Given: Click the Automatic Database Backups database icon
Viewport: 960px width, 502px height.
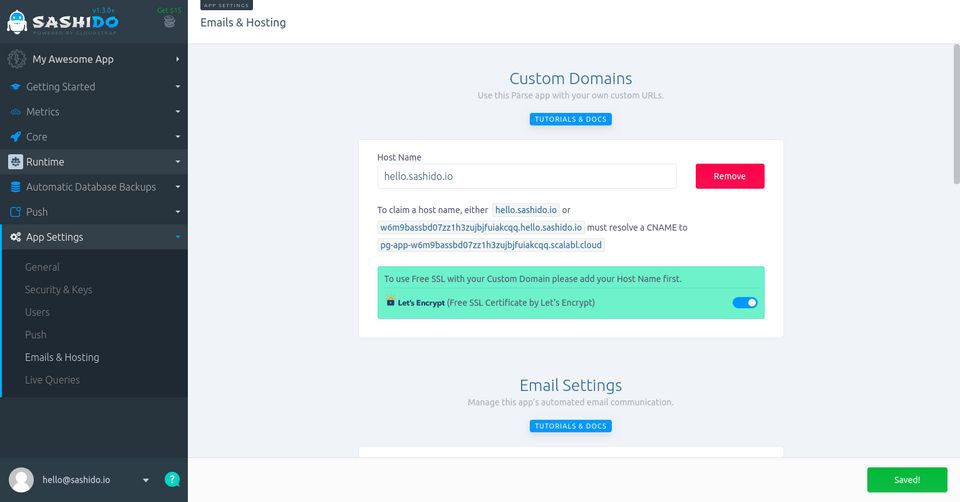Looking at the screenshot, I should 16,187.
